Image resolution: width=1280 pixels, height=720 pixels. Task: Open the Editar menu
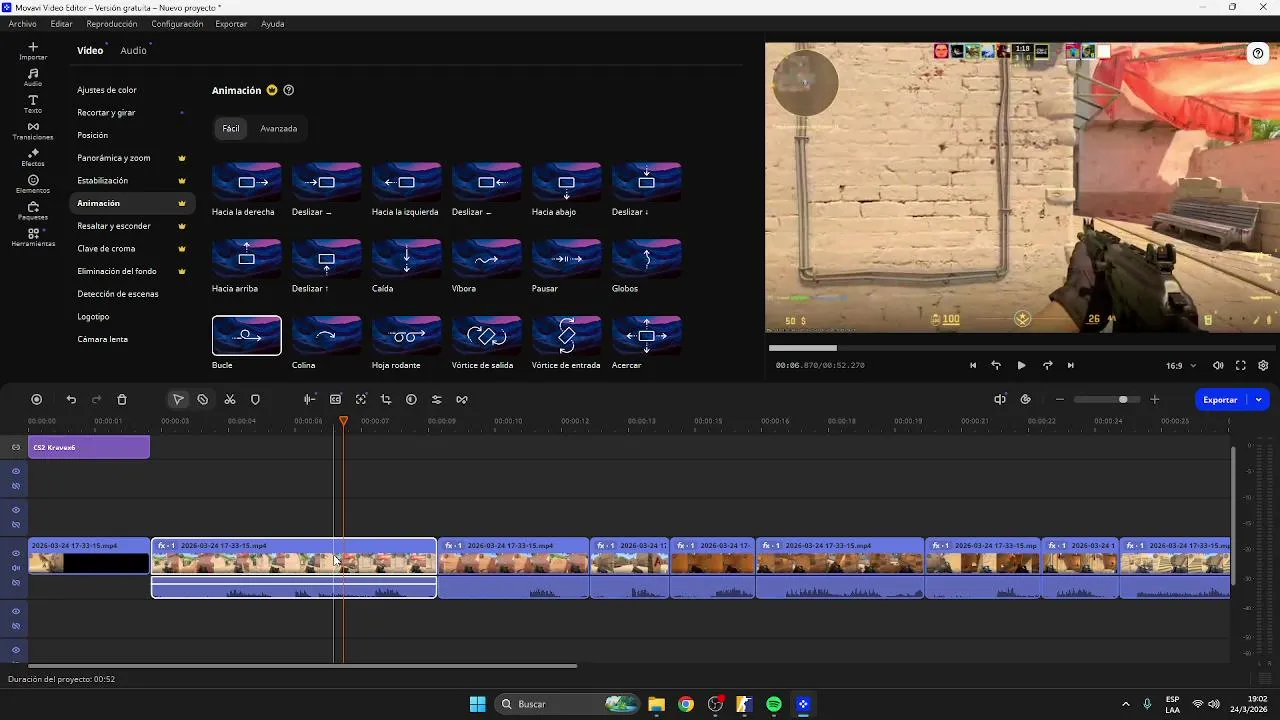[61, 24]
